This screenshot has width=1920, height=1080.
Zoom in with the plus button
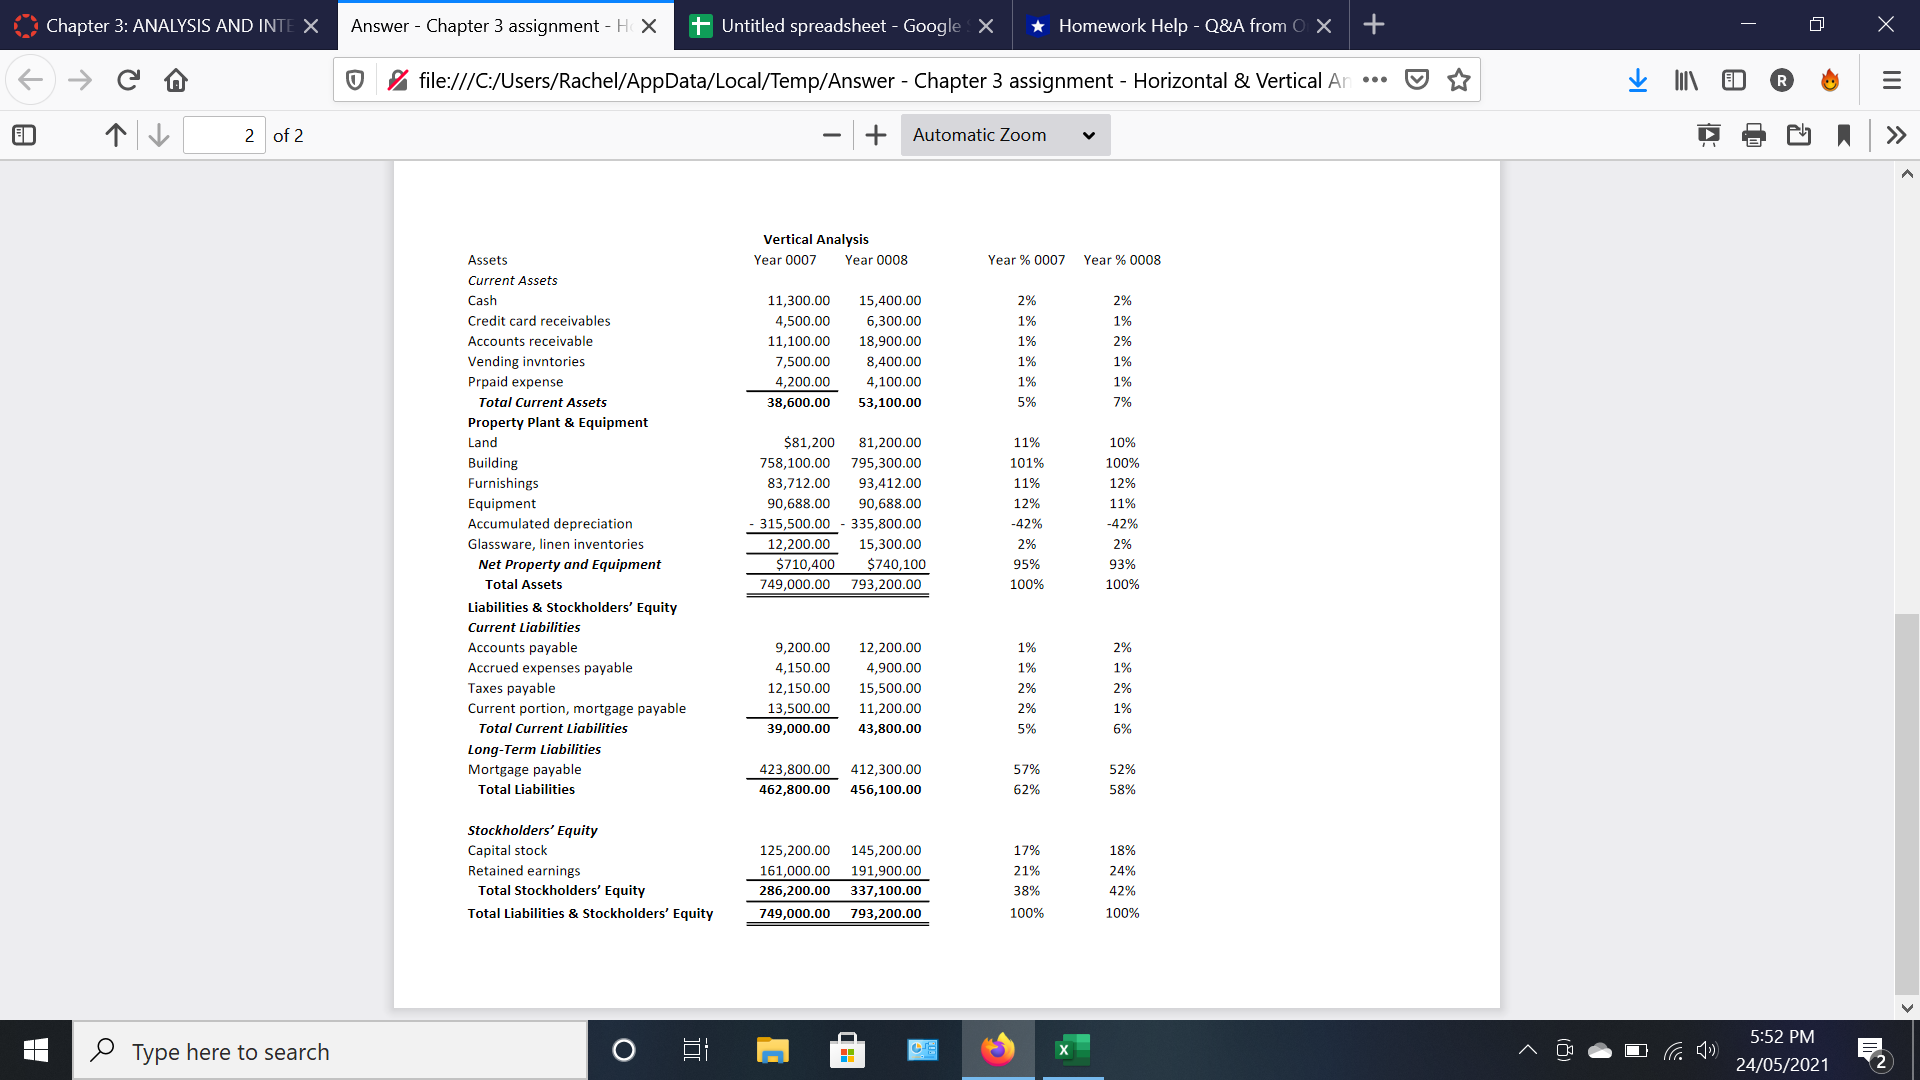pyautogui.click(x=876, y=135)
